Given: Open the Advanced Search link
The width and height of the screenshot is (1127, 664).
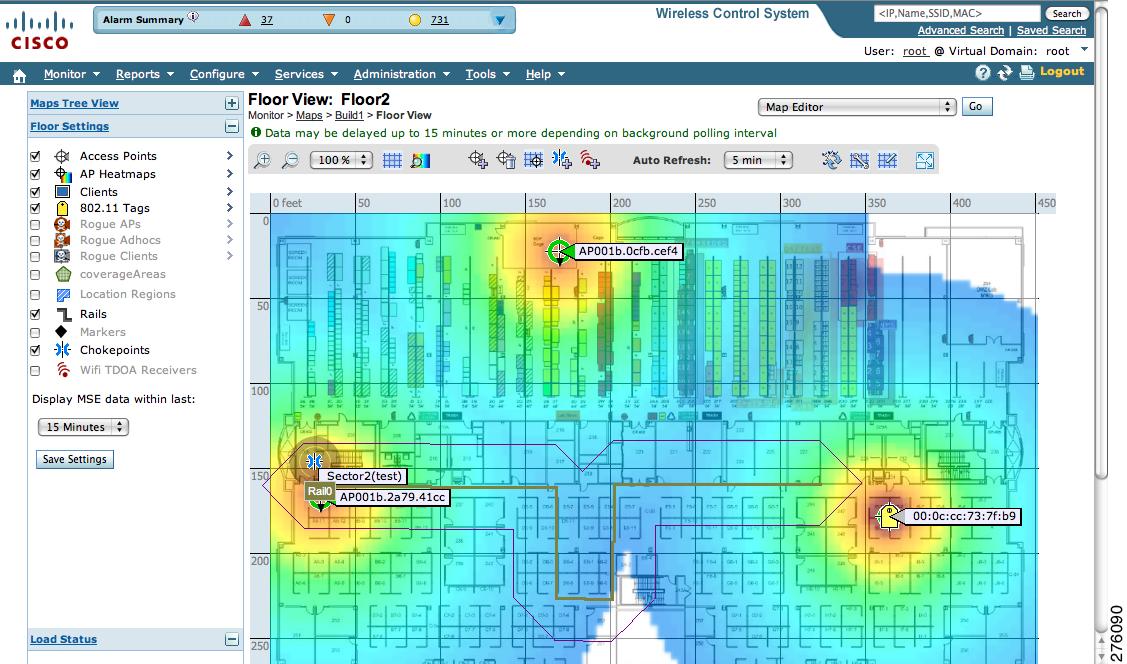Looking at the screenshot, I should (x=960, y=30).
